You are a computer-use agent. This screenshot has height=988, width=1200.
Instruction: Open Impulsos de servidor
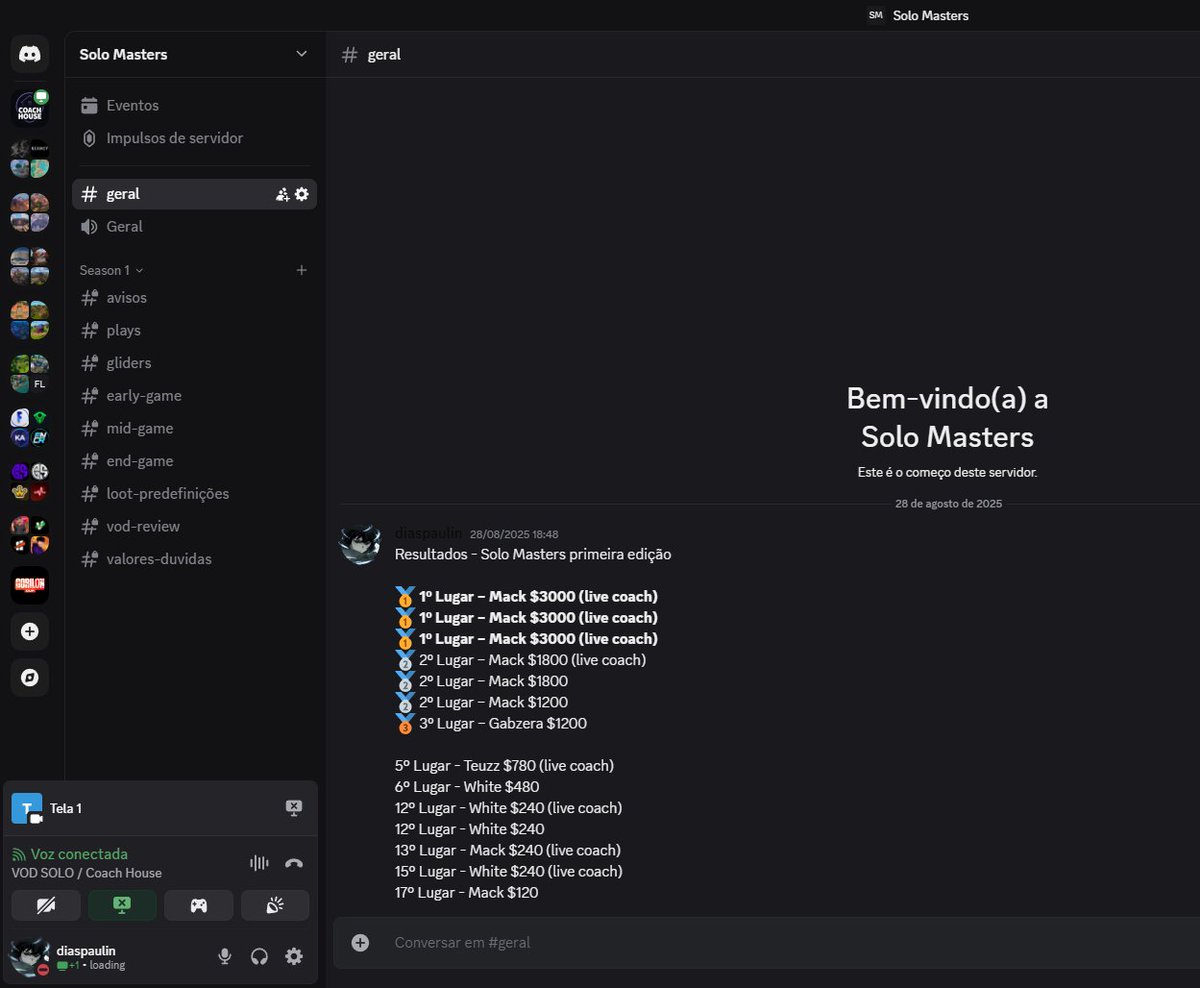(x=194, y=138)
